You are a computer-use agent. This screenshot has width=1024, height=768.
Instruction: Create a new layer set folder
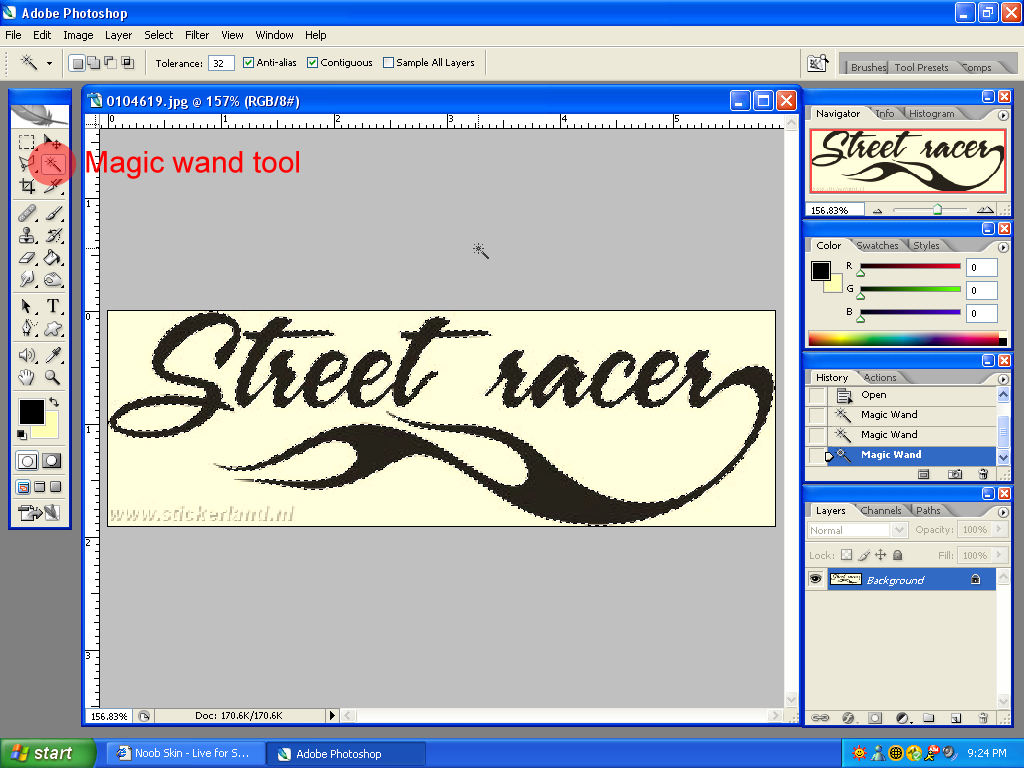click(928, 718)
